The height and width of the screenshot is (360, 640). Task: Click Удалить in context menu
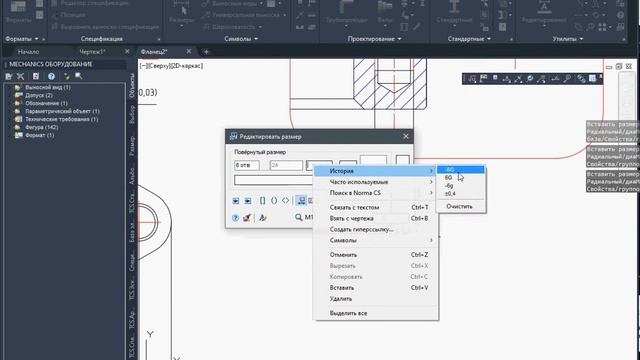pyautogui.click(x=376, y=299)
